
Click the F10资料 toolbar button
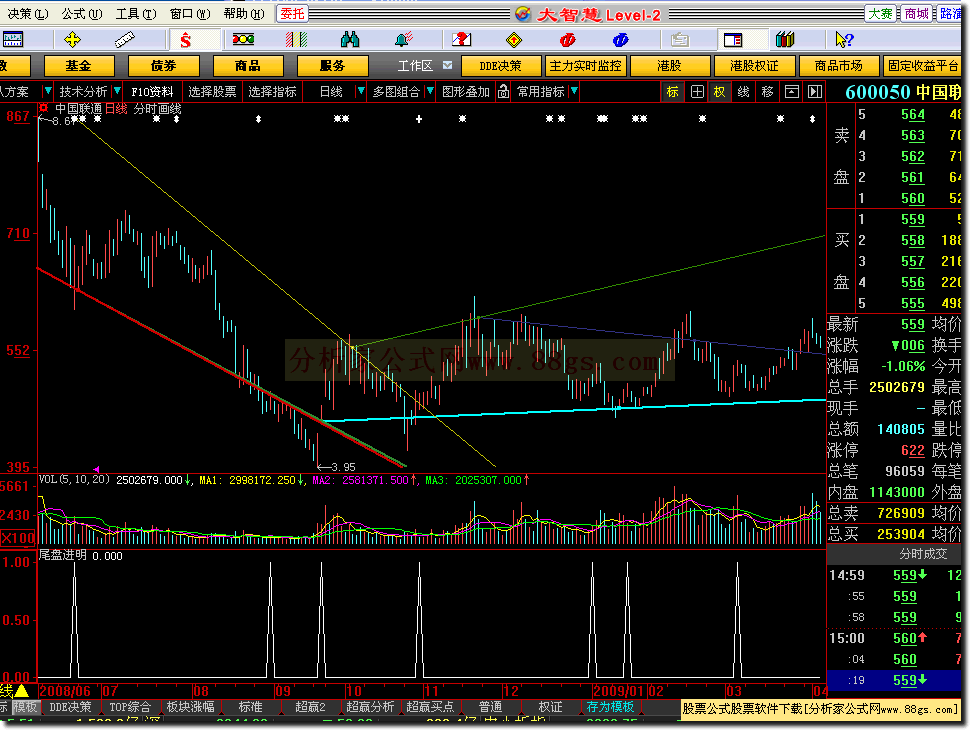(153, 92)
